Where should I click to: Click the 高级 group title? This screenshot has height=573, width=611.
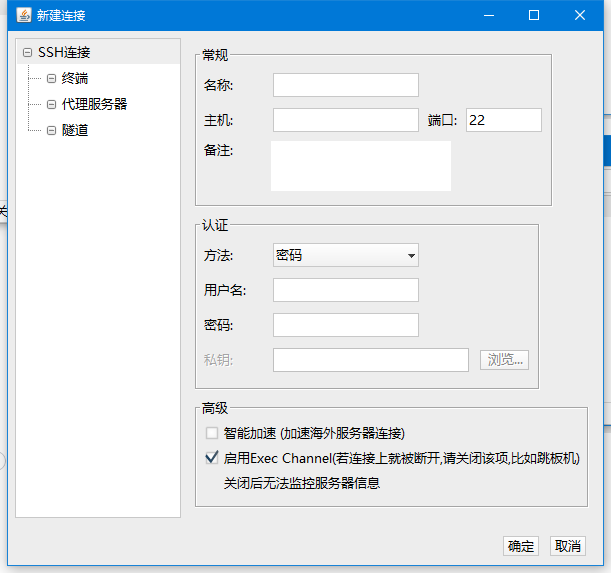tap(215, 408)
